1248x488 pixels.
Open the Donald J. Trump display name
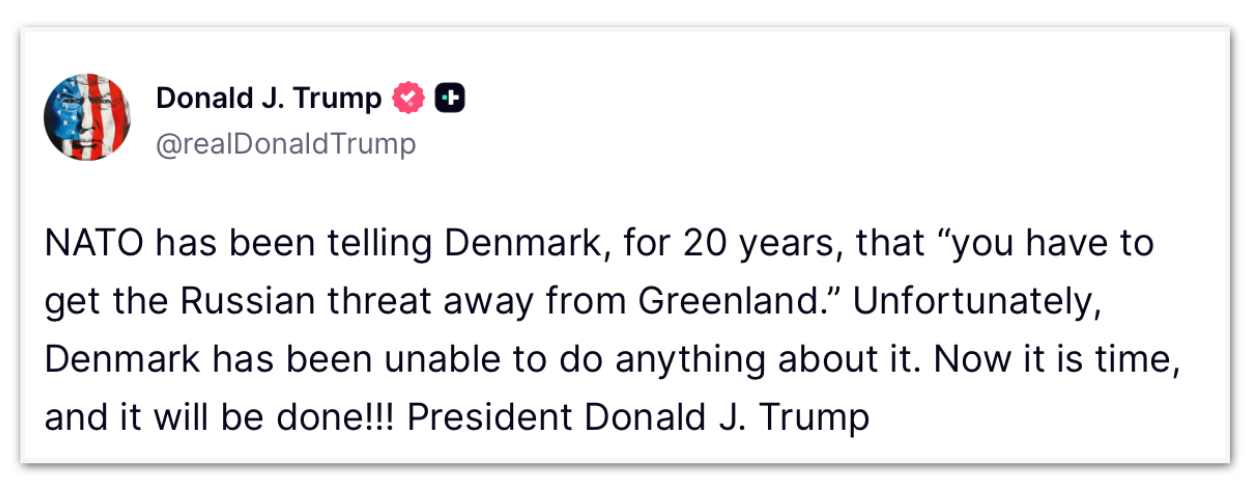pos(268,98)
